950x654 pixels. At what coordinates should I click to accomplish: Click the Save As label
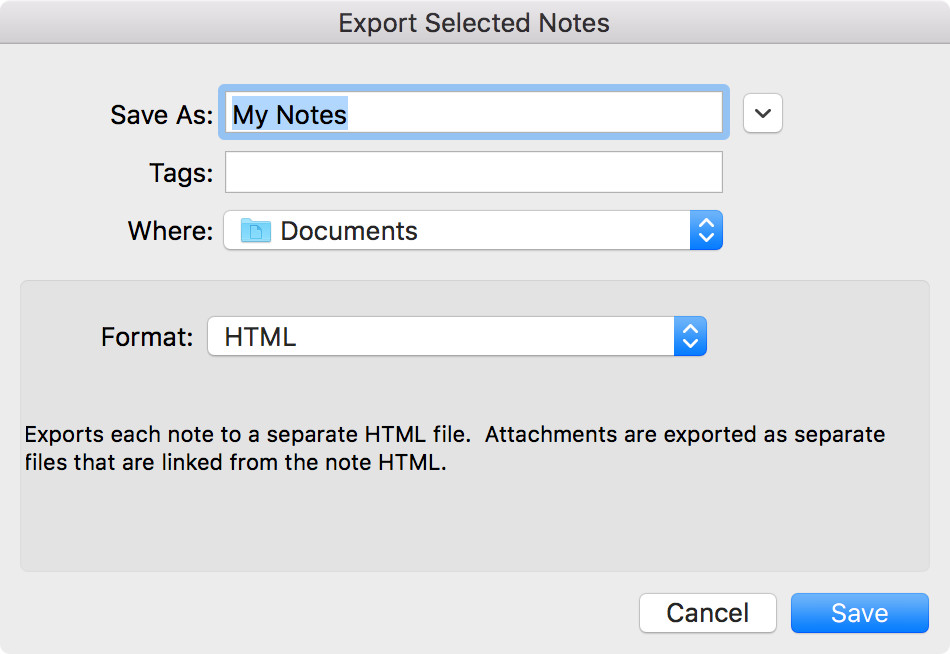pos(162,115)
